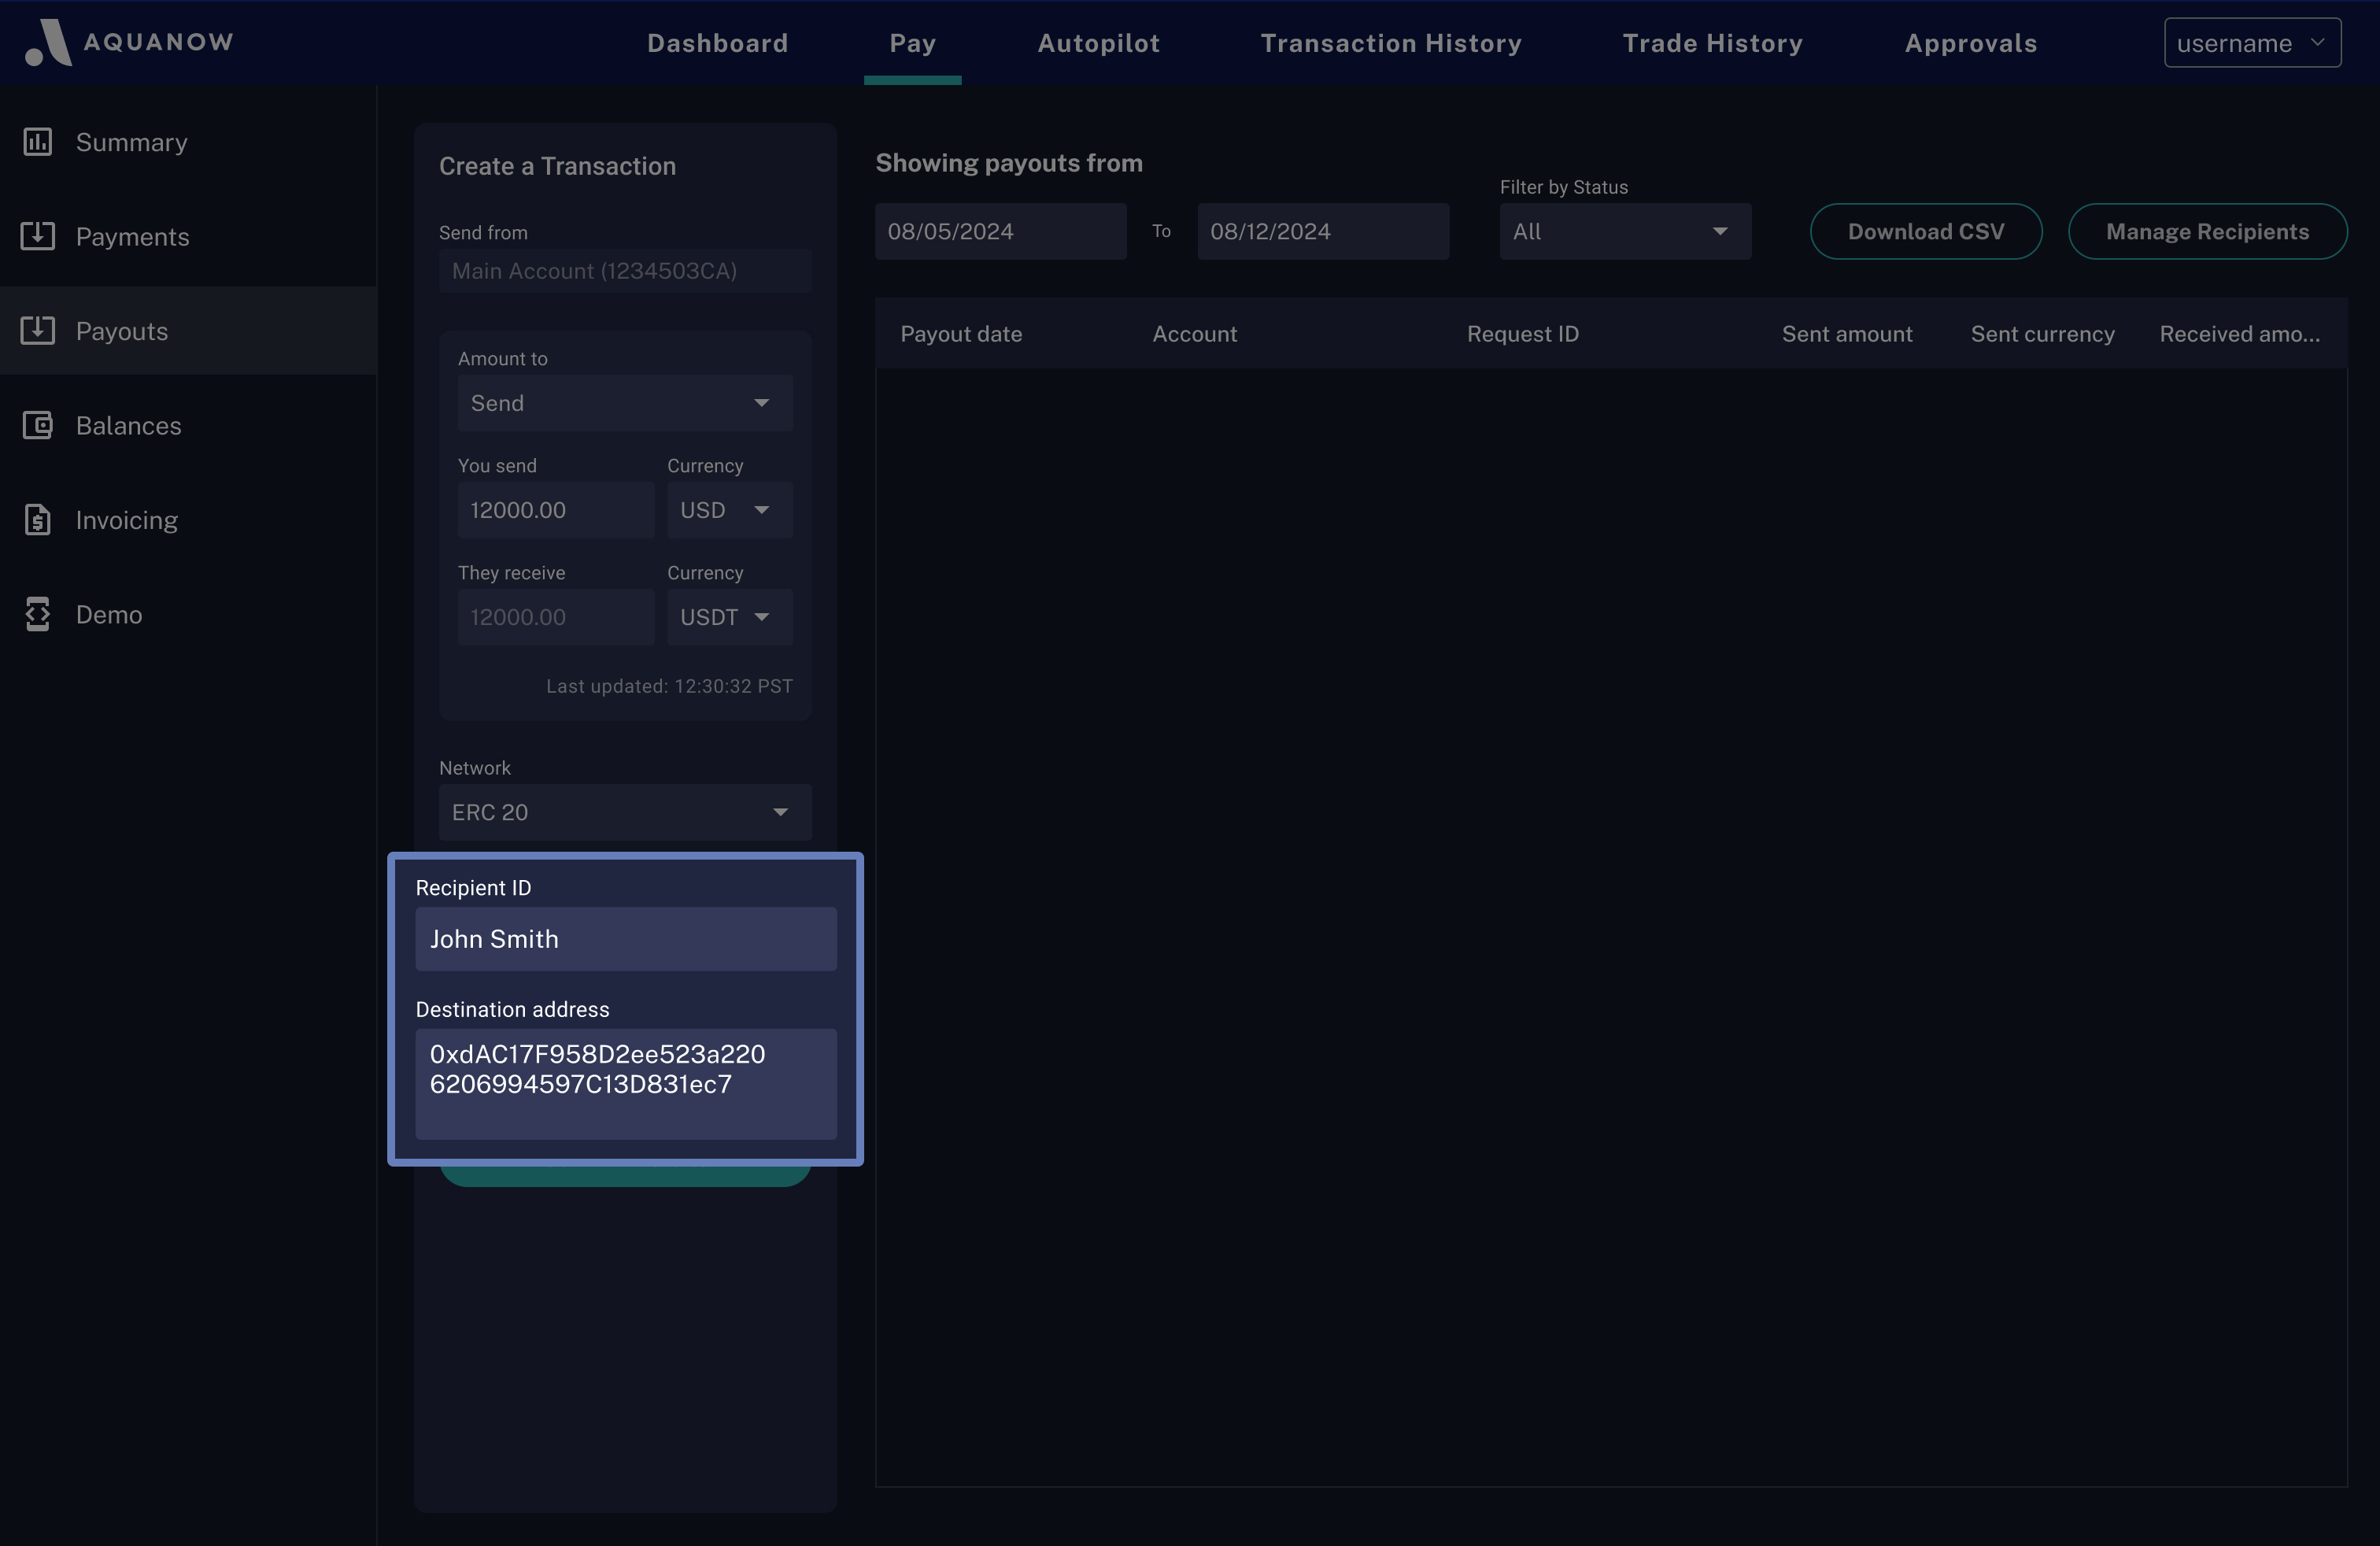Open the Filter by Status dropdown
Screen dimensions: 2380x1546
[x=1624, y=231]
